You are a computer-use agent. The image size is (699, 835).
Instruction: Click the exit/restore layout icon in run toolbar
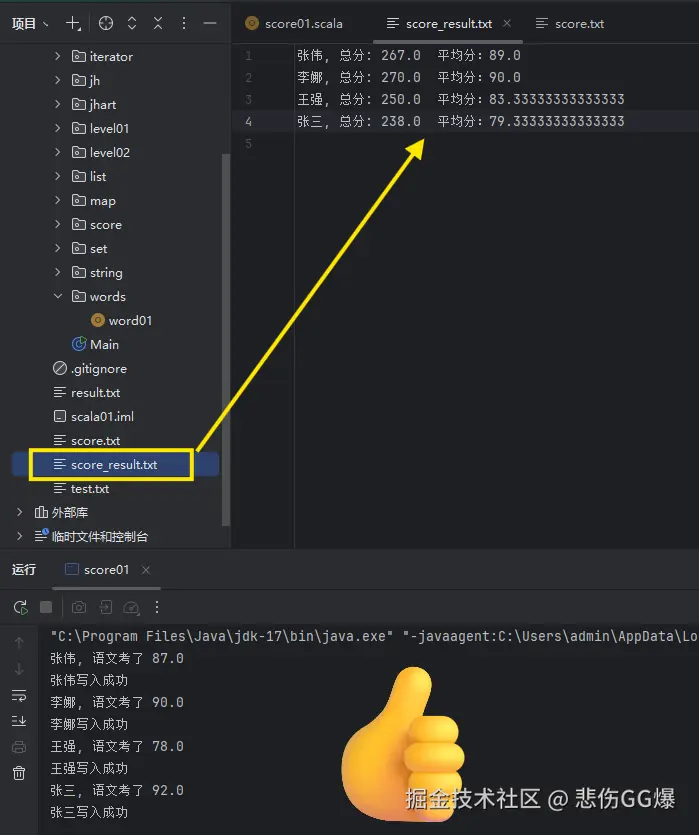click(105, 607)
